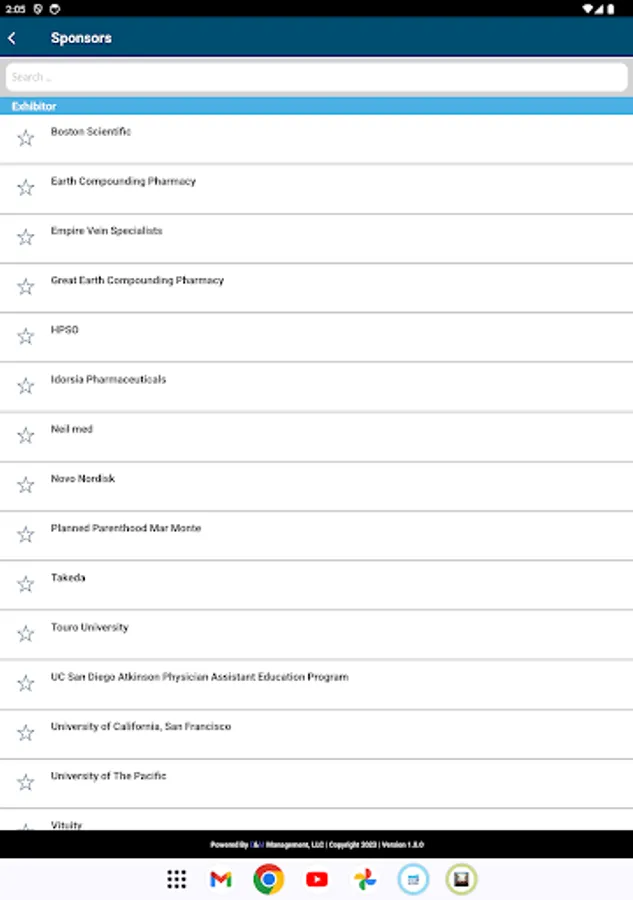
Task: Focus the Search input field
Action: [x=316, y=77]
